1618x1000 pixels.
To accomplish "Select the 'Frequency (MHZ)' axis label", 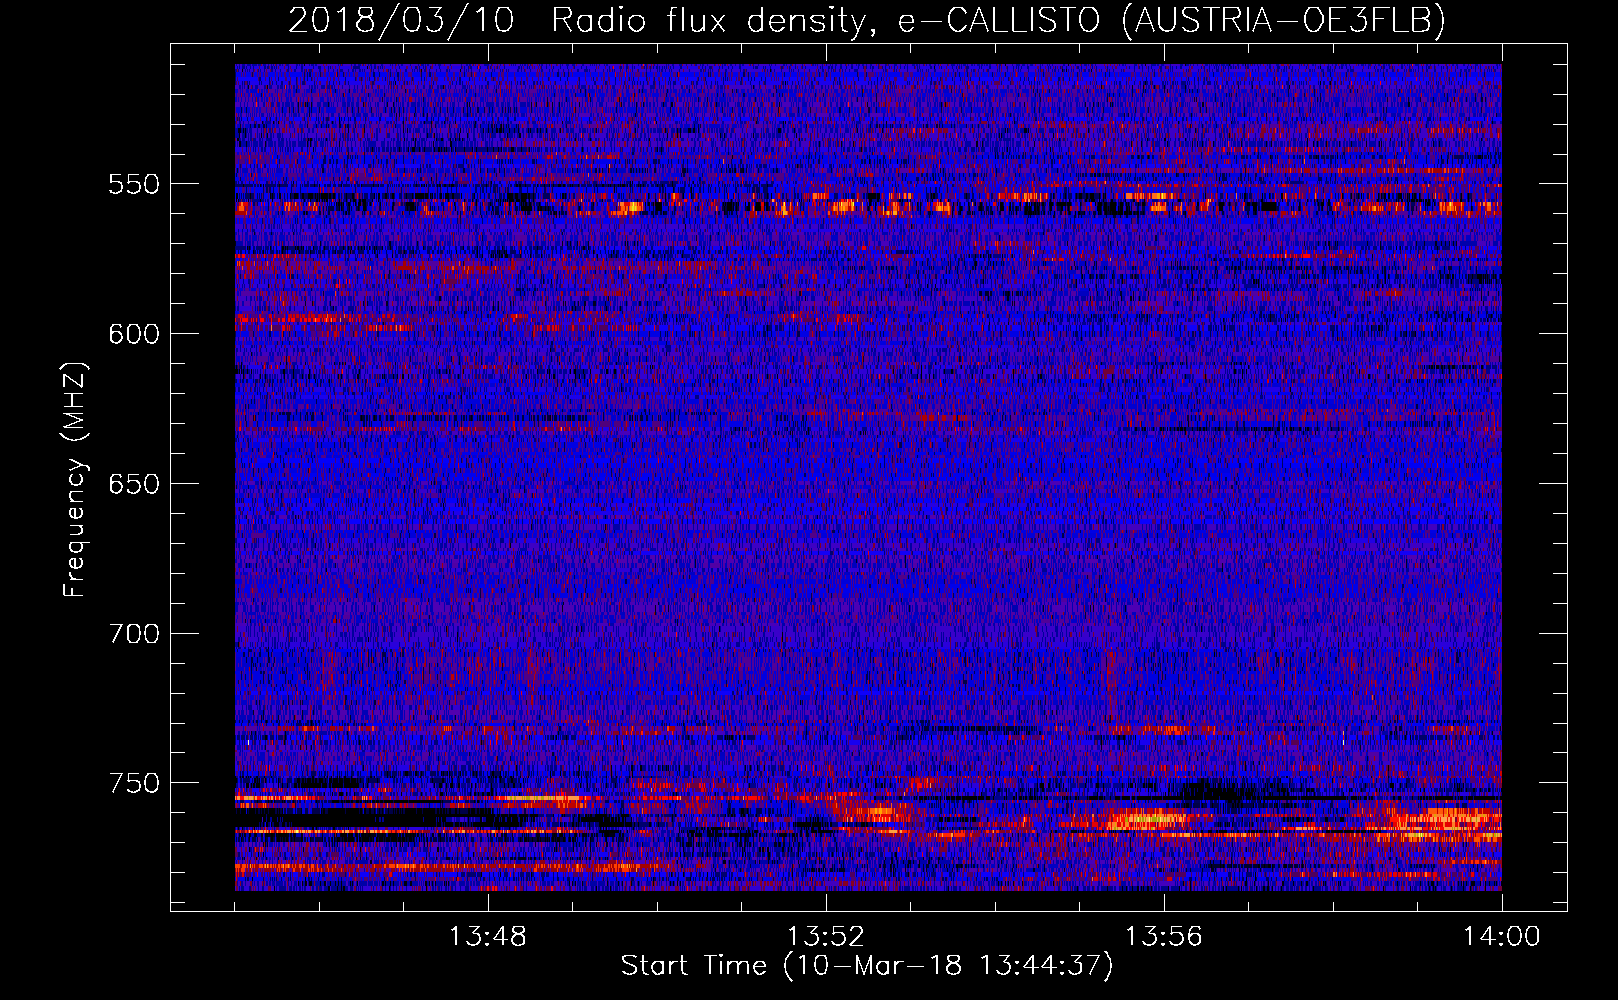I will pyautogui.click(x=75, y=480).
